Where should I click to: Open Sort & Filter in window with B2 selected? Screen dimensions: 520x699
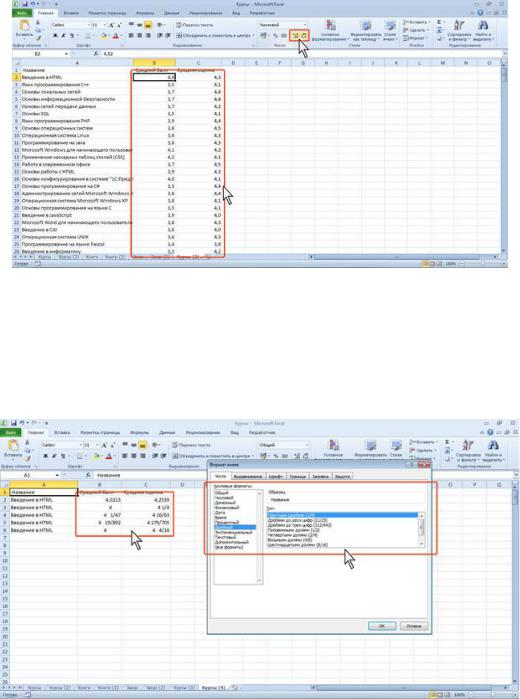458,30
